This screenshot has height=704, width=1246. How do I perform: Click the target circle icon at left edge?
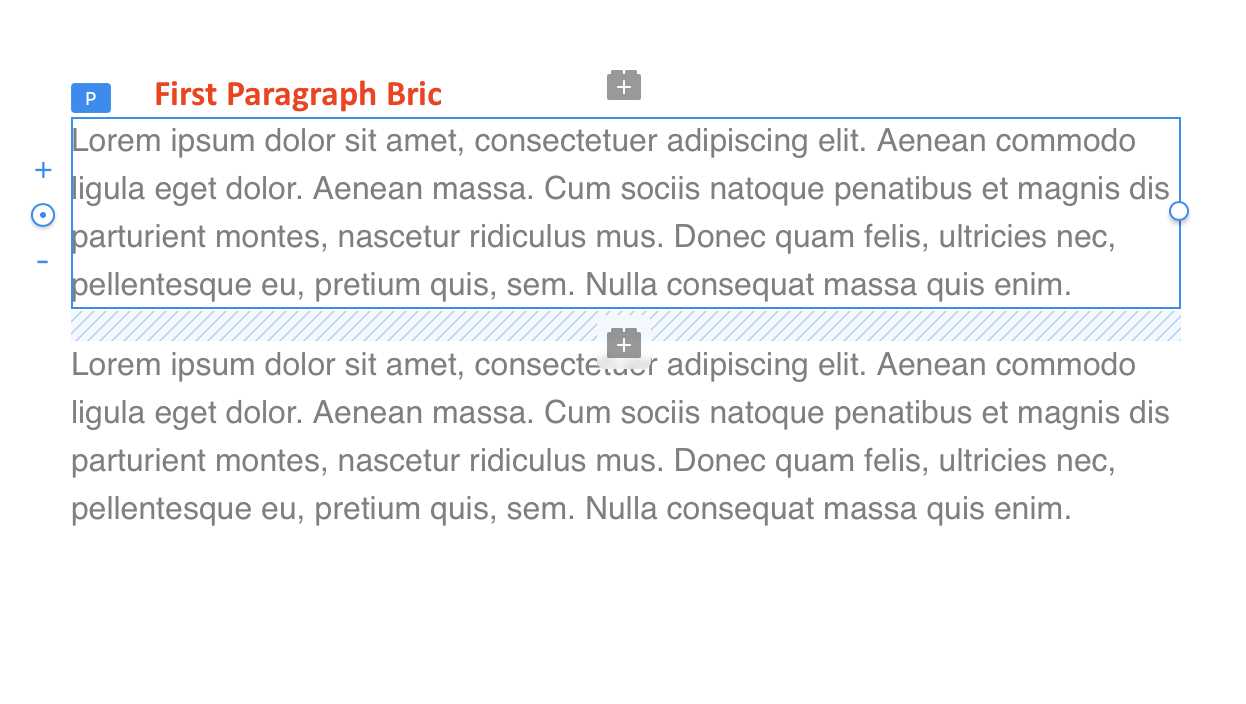point(43,215)
